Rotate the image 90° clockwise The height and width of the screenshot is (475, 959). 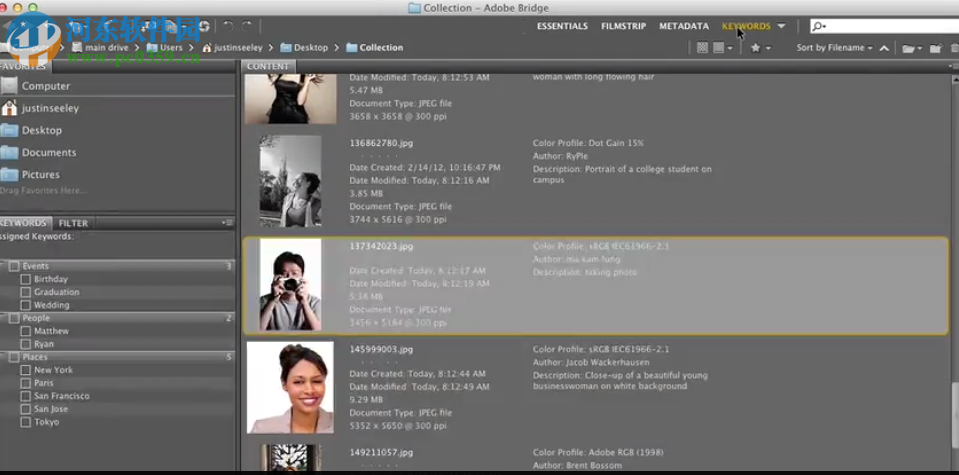[x=246, y=26]
